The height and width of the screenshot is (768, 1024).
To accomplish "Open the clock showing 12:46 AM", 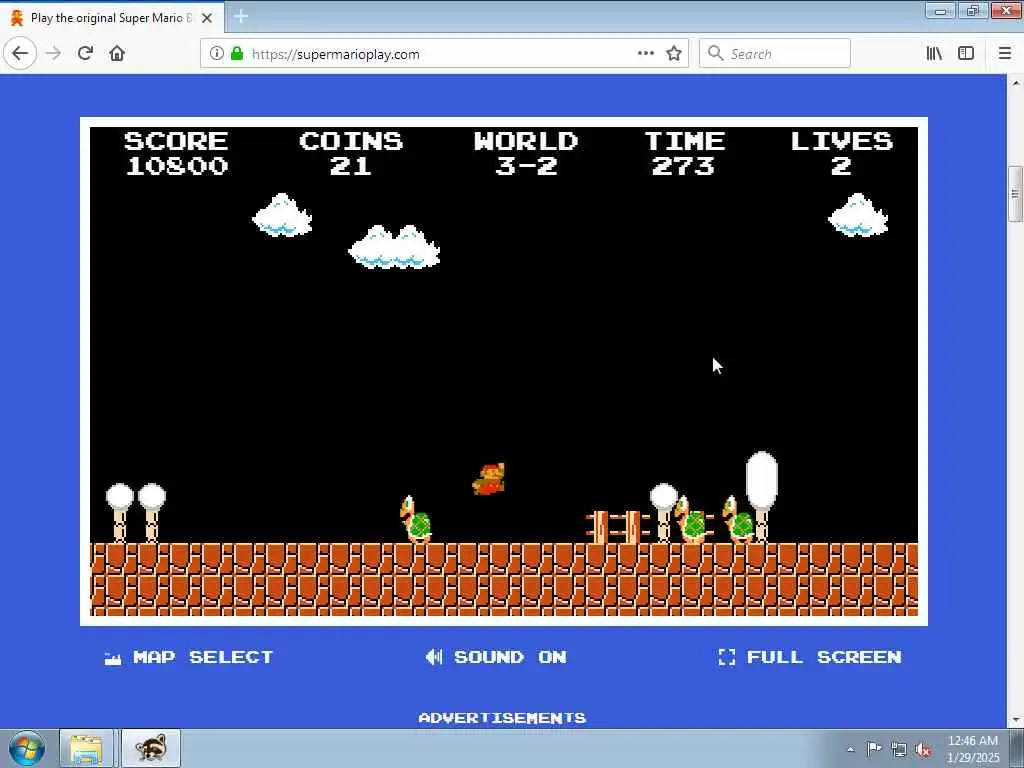I will pos(973,748).
